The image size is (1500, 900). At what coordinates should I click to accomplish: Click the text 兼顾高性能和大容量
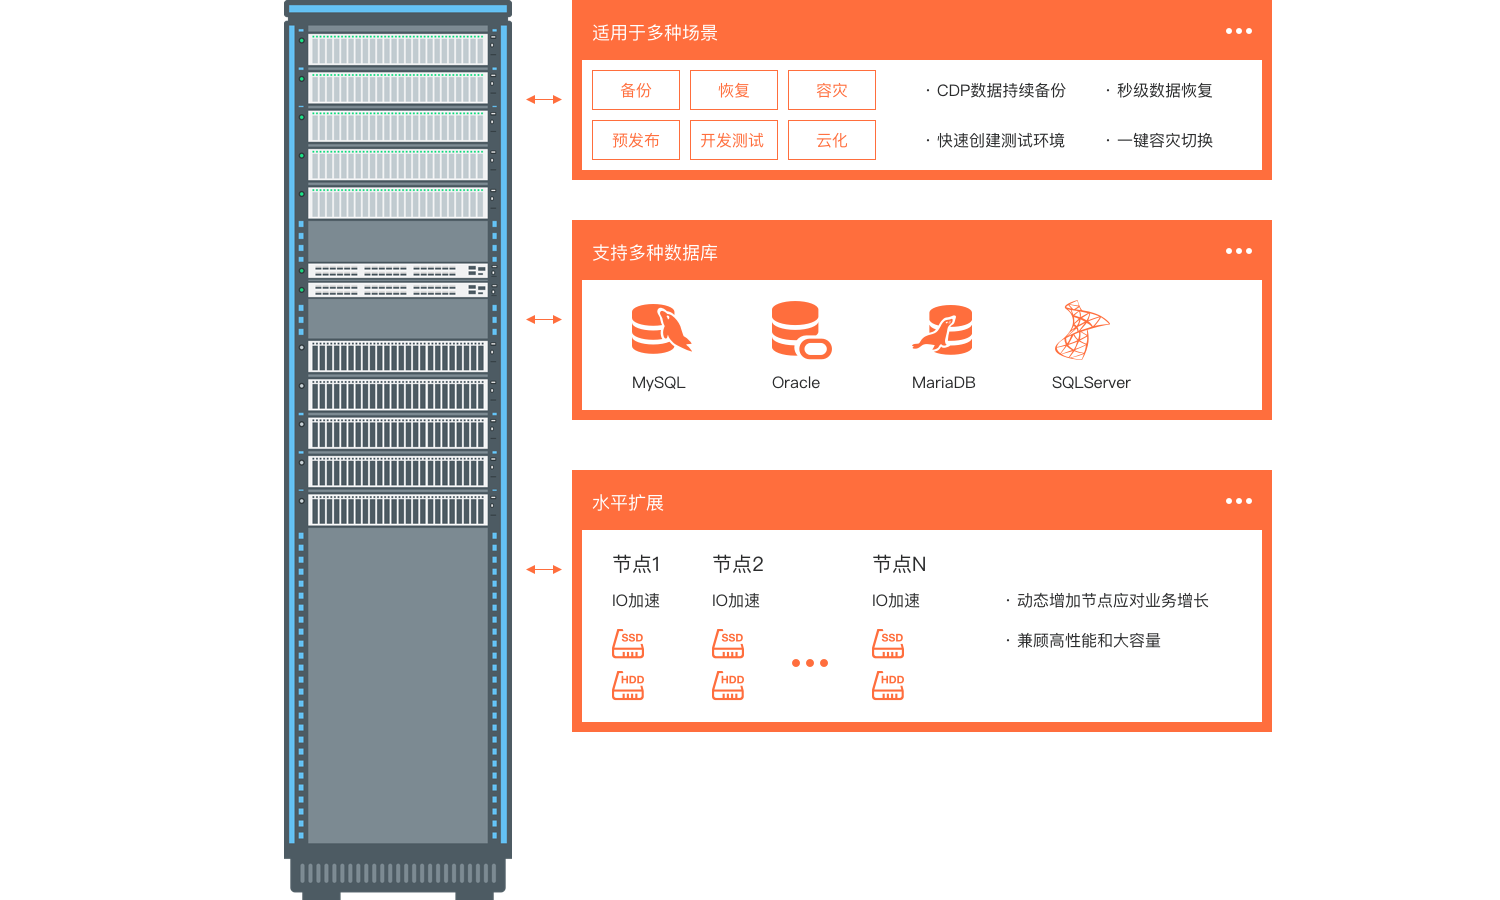point(1089,641)
